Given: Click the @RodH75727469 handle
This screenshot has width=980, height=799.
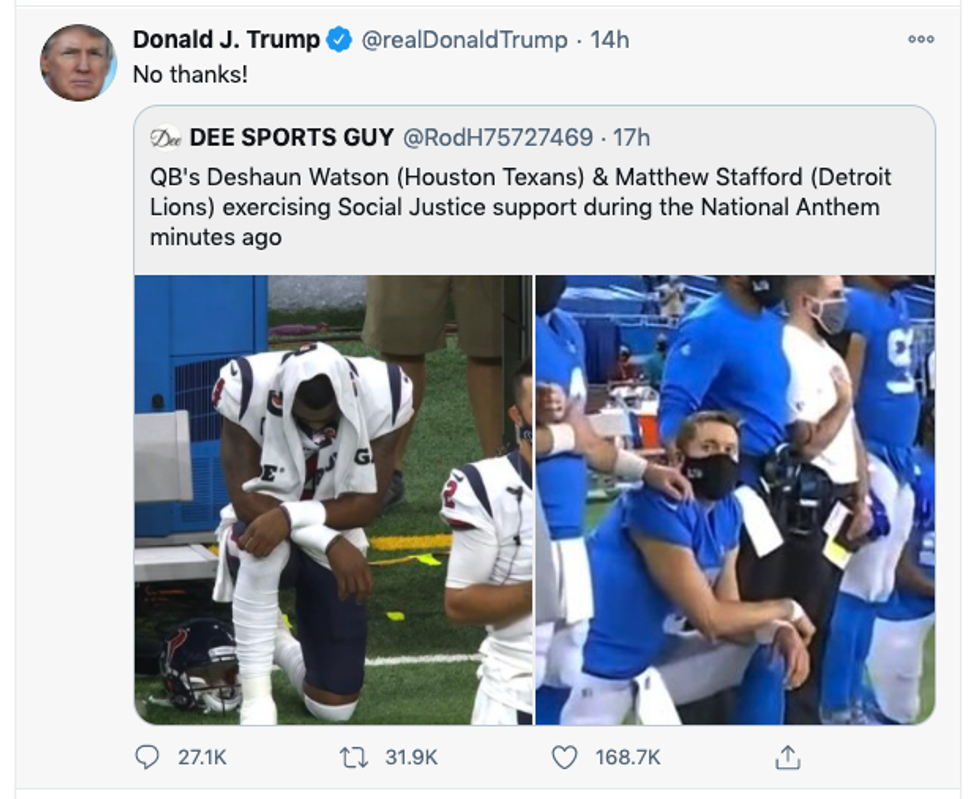Looking at the screenshot, I should tap(497, 137).
